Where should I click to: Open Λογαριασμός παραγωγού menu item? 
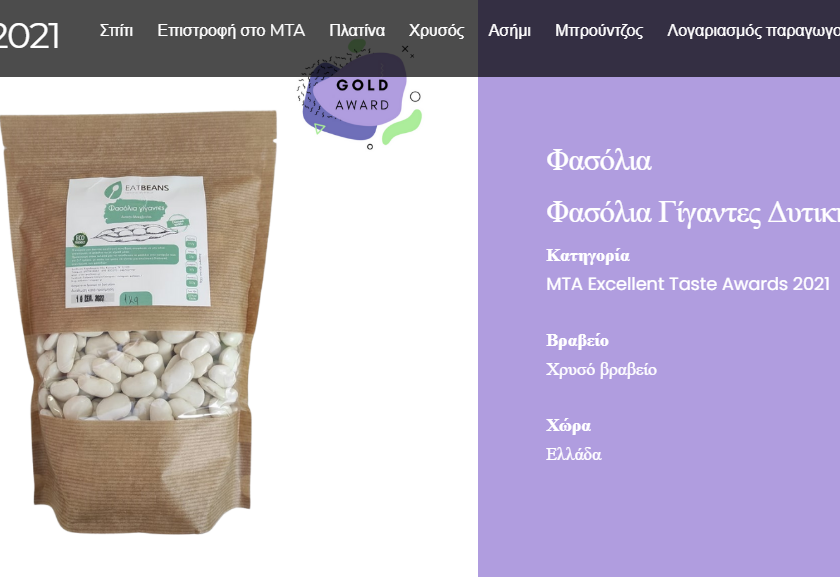coord(753,31)
